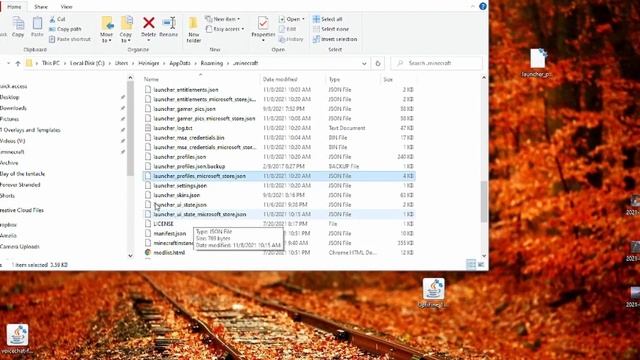Click Local Disk (C:) breadcrumb
Screen dimensions: 640x360
(87, 63)
